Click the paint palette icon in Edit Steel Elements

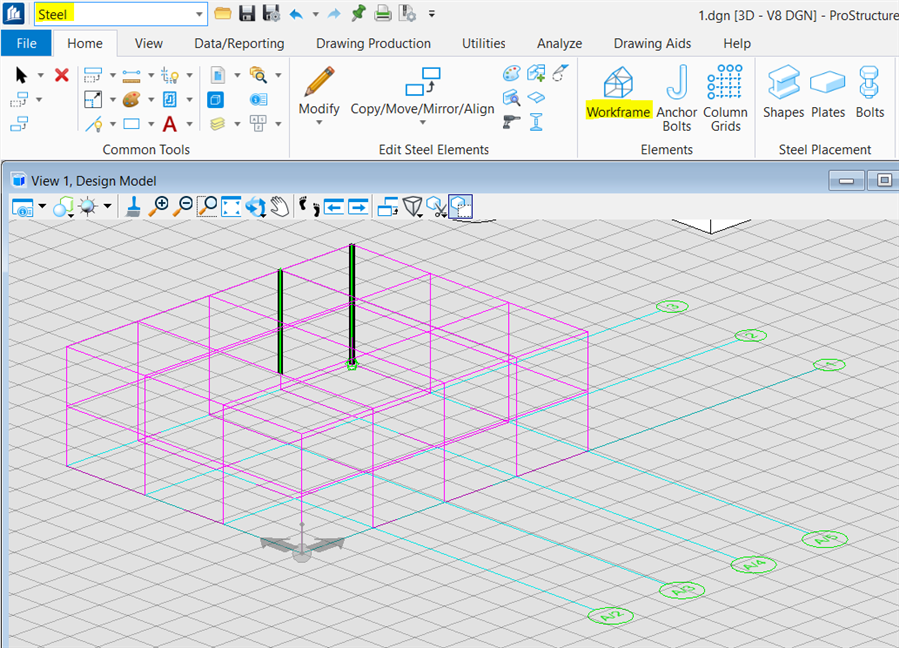[x=511, y=73]
